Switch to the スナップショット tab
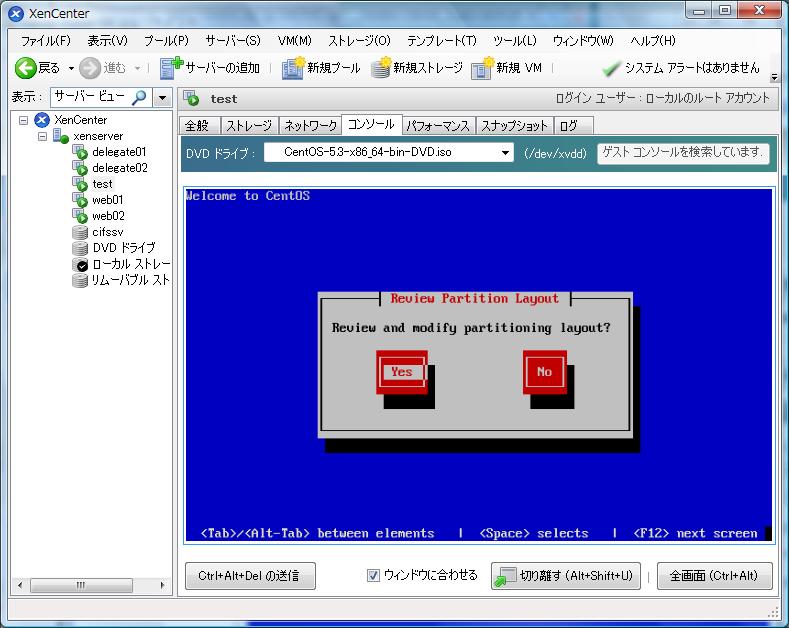Viewport: 789px width, 628px height. [x=514, y=125]
